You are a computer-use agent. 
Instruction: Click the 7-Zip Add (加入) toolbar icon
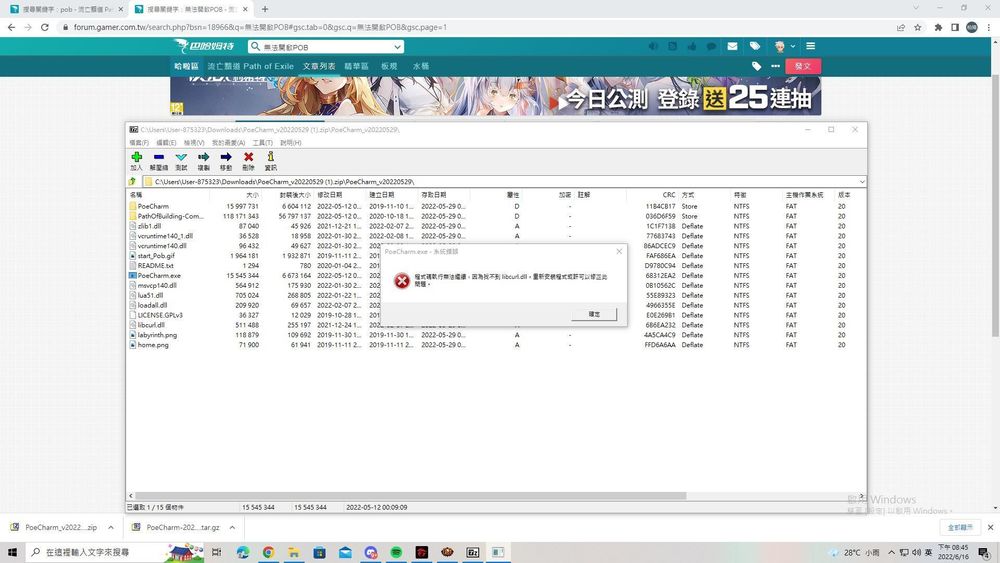pos(136,158)
